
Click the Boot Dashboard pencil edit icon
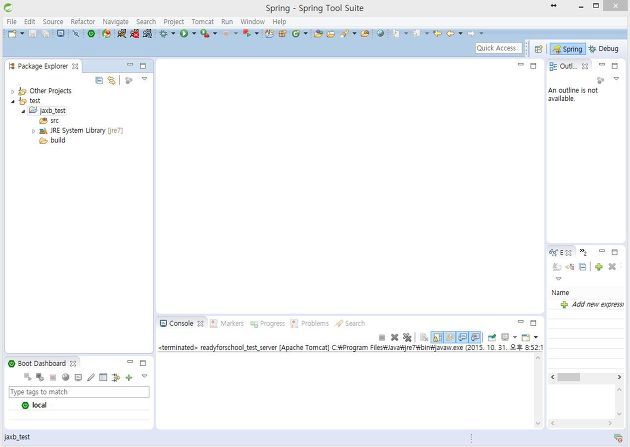tap(91, 378)
